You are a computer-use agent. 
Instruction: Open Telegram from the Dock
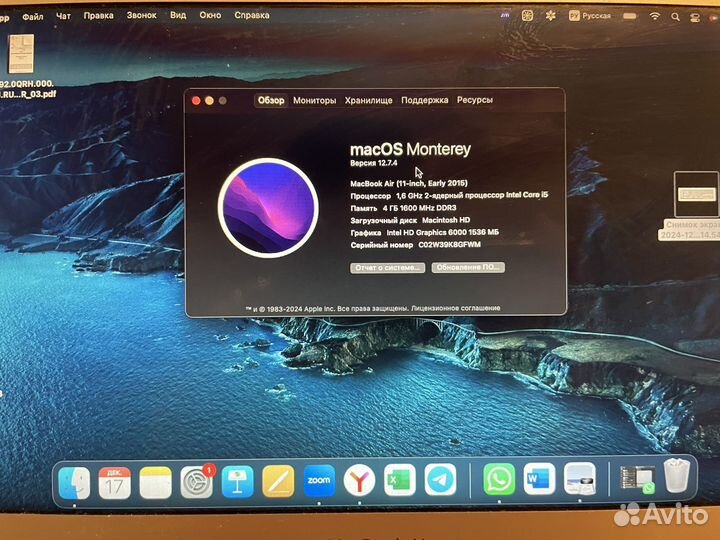click(440, 480)
